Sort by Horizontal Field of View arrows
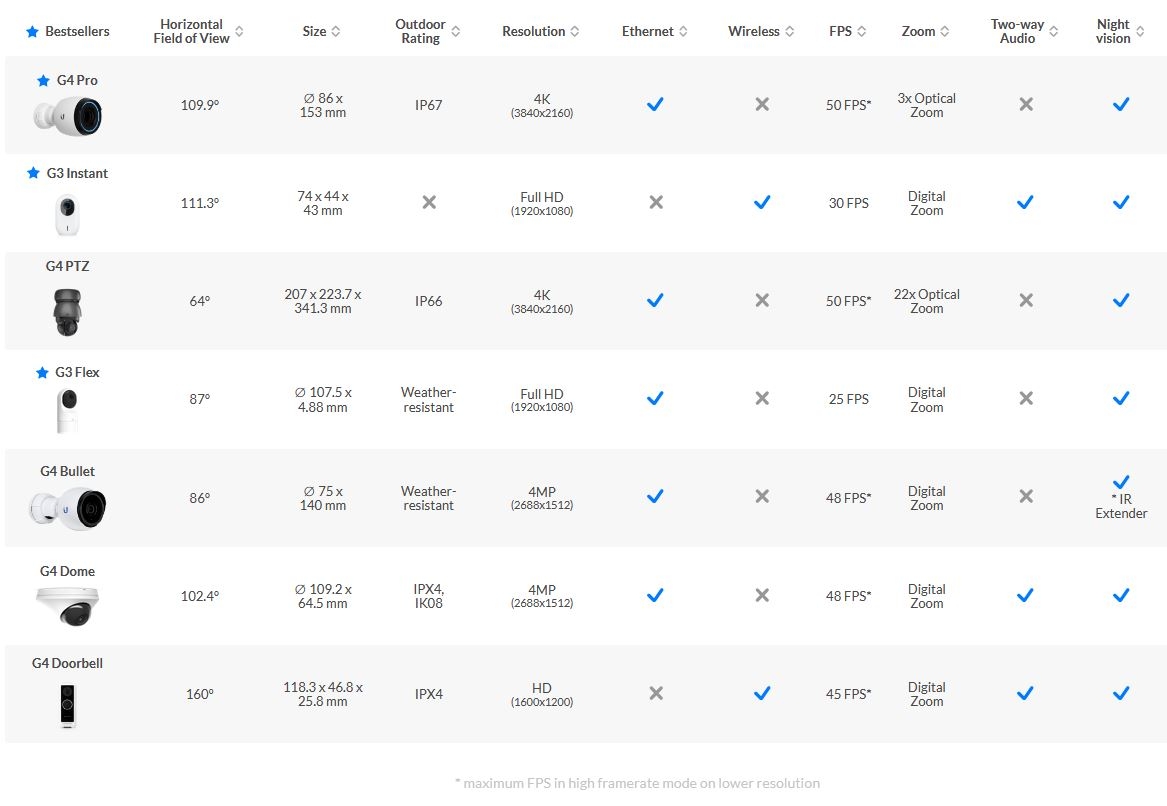The height and width of the screenshot is (806, 1167). [x=239, y=31]
